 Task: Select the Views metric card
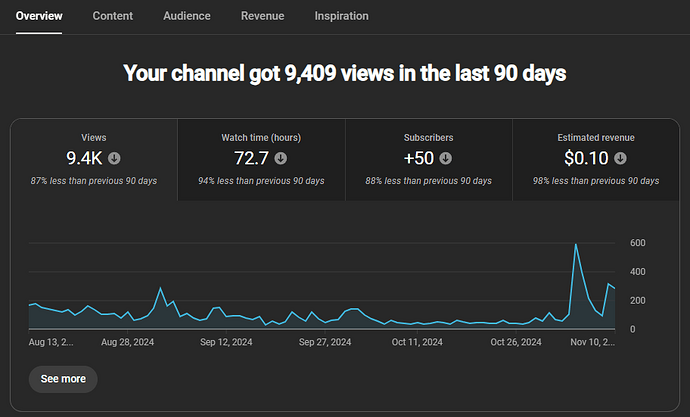click(x=94, y=160)
